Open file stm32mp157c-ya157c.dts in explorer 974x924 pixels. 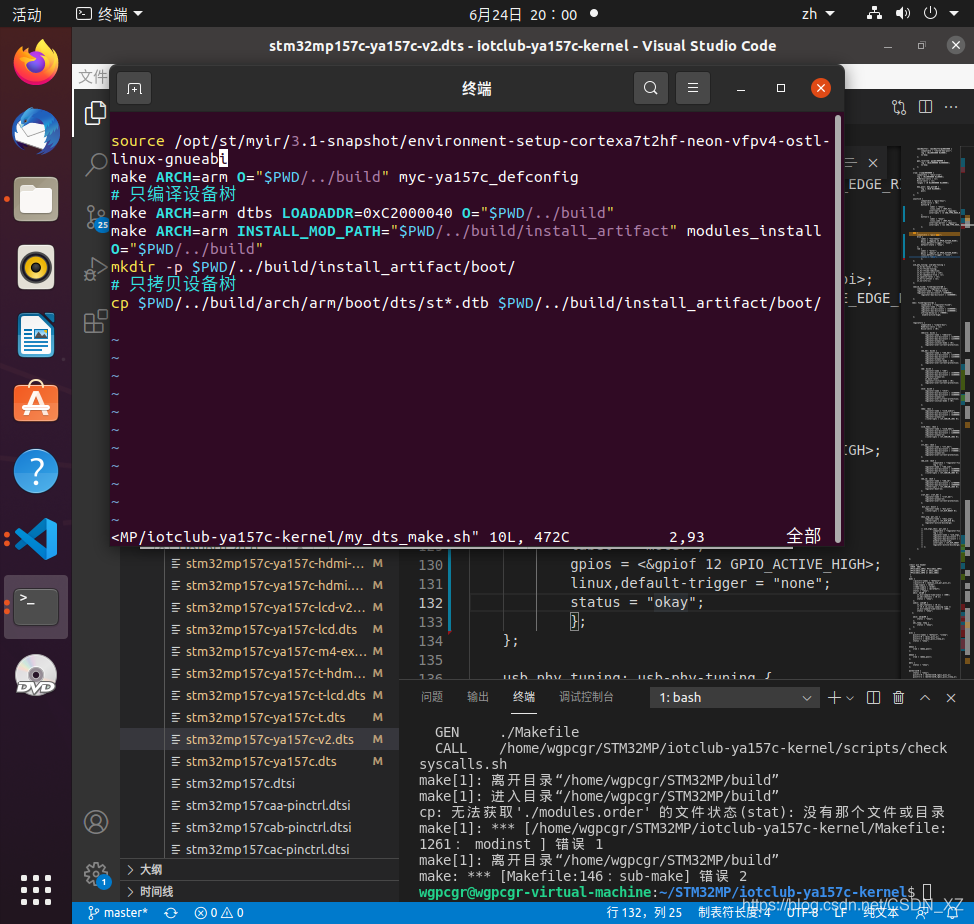(261, 761)
